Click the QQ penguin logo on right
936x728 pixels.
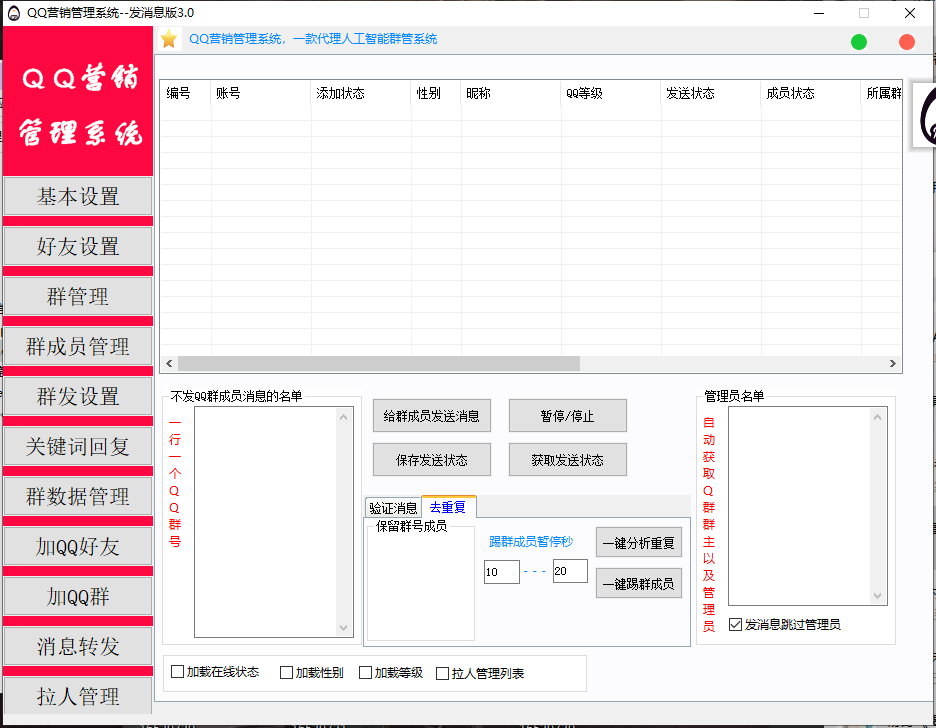[925, 115]
